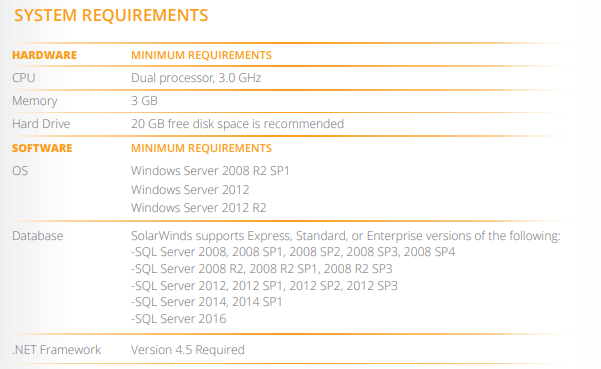The width and height of the screenshot is (601, 369).
Task: Click the MINIMUM REQUIREMENTS header beside SOFTWARE
Action: click(201, 148)
